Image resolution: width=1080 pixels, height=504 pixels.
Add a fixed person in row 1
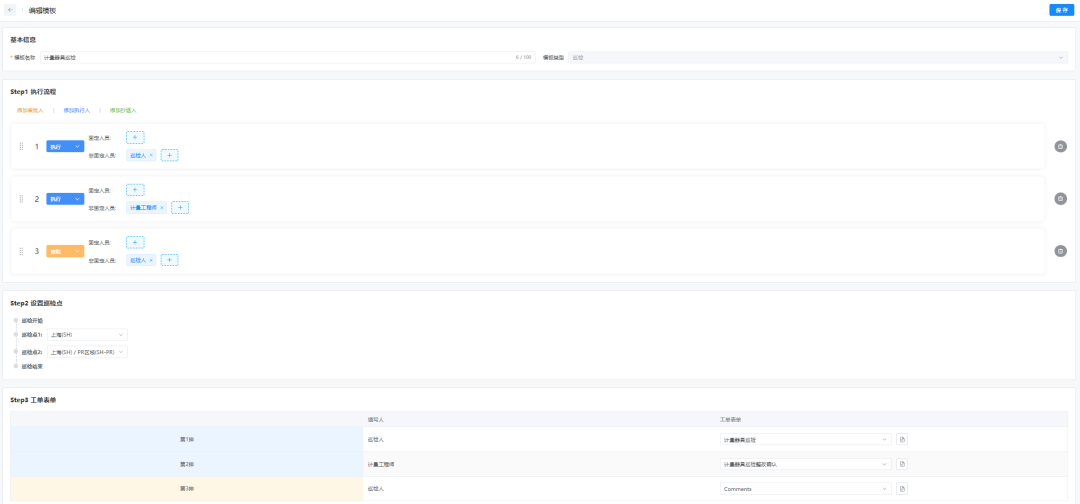[x=135, y=138]
